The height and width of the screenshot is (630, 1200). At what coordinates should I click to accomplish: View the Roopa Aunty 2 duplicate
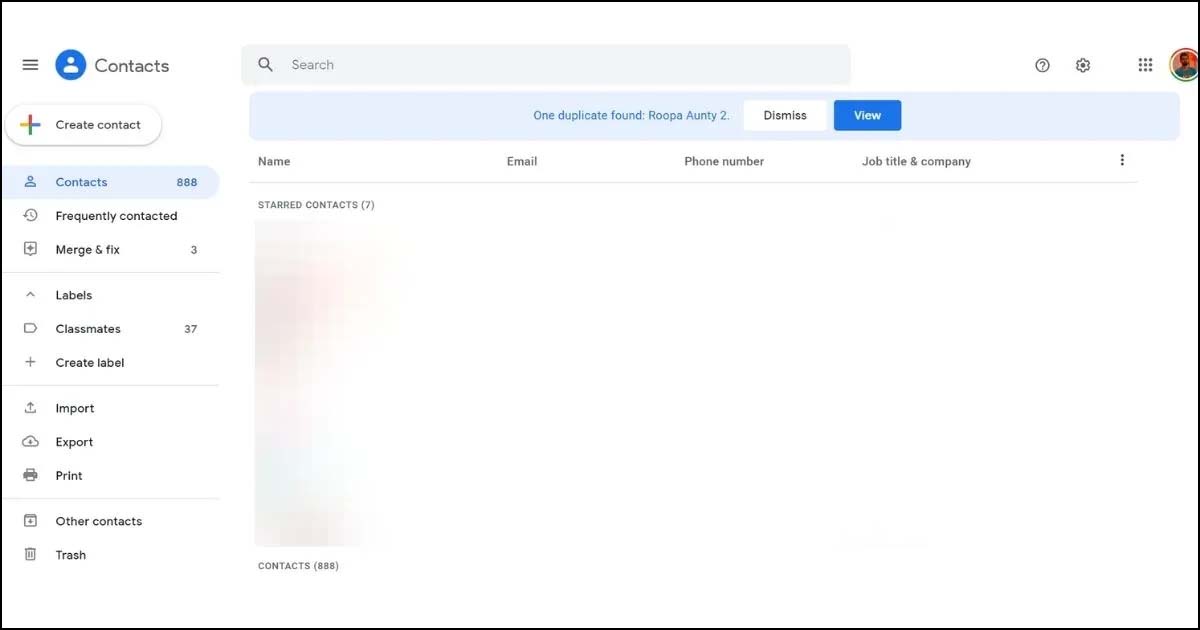pyautogui.click(x=867, y=115)
